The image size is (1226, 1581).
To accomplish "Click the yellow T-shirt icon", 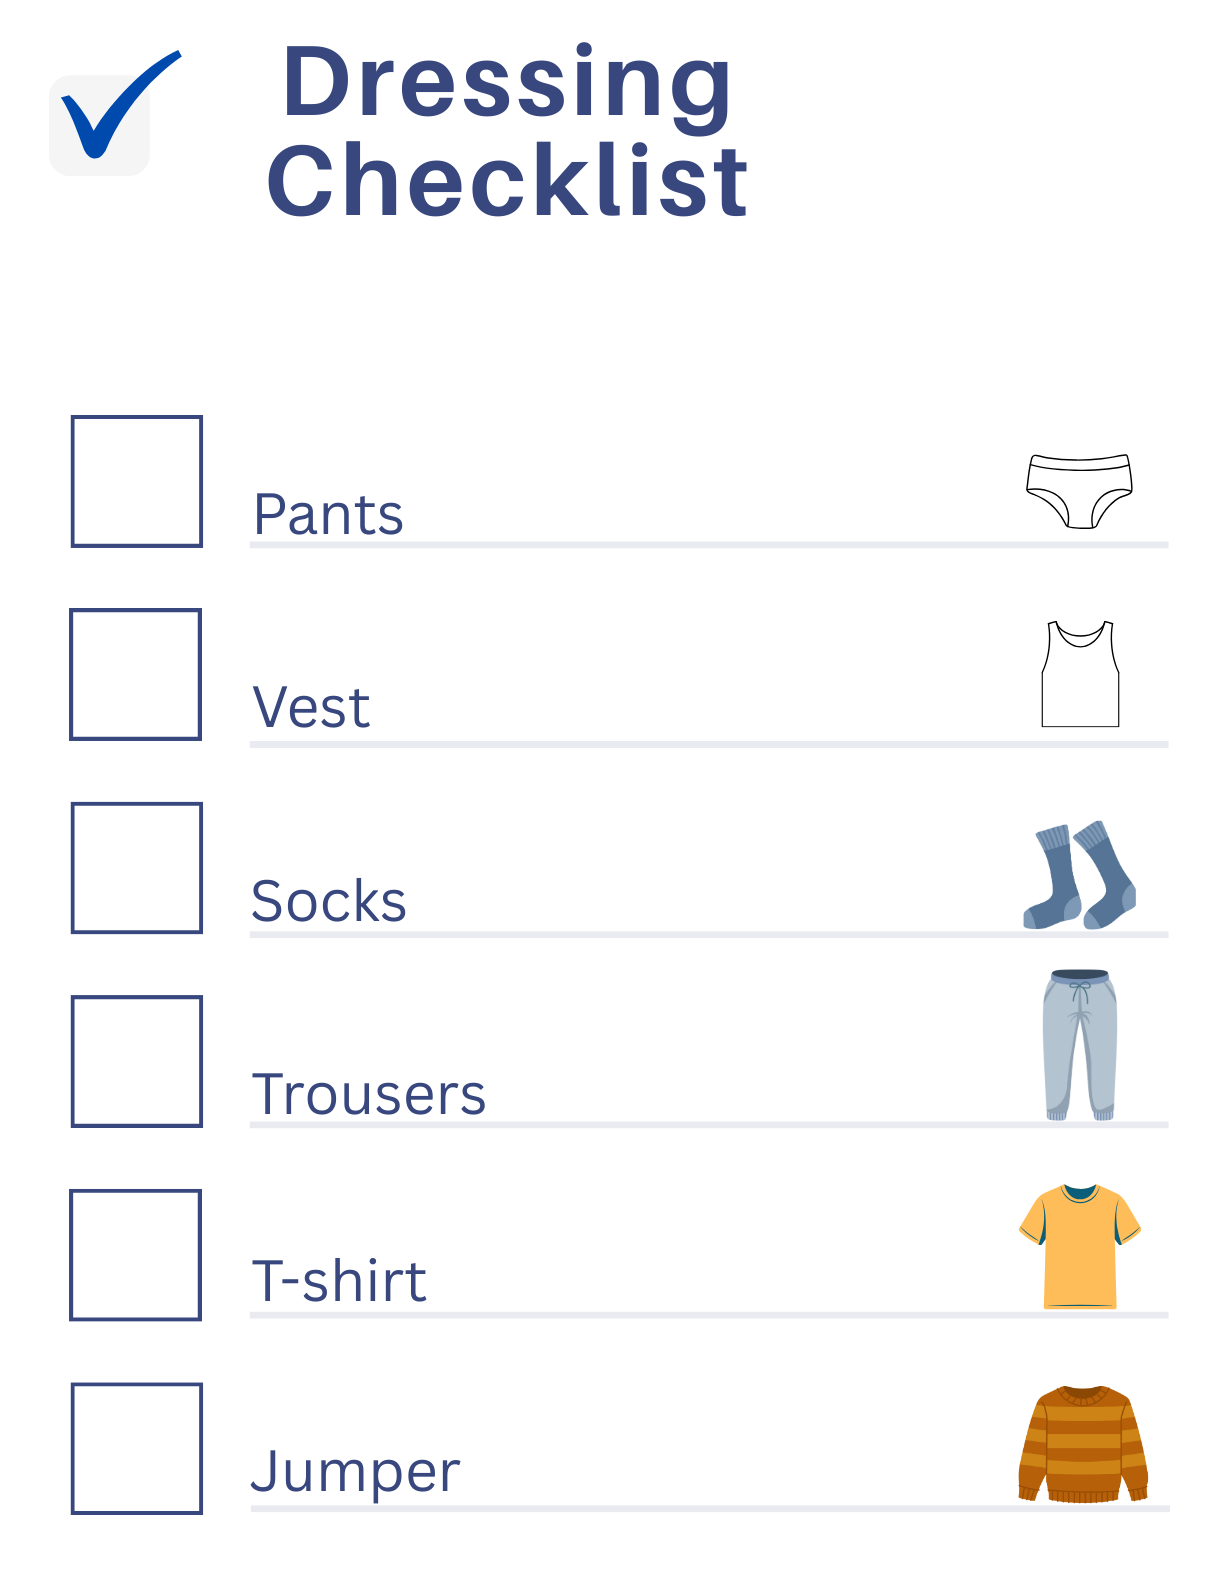I will 1079,1246.
